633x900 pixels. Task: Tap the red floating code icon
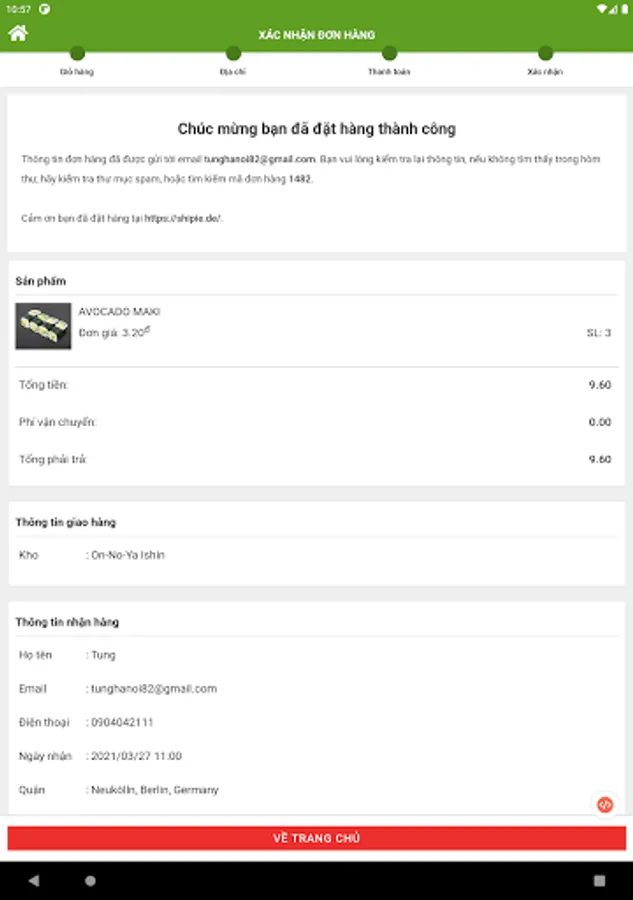(604, 804)
